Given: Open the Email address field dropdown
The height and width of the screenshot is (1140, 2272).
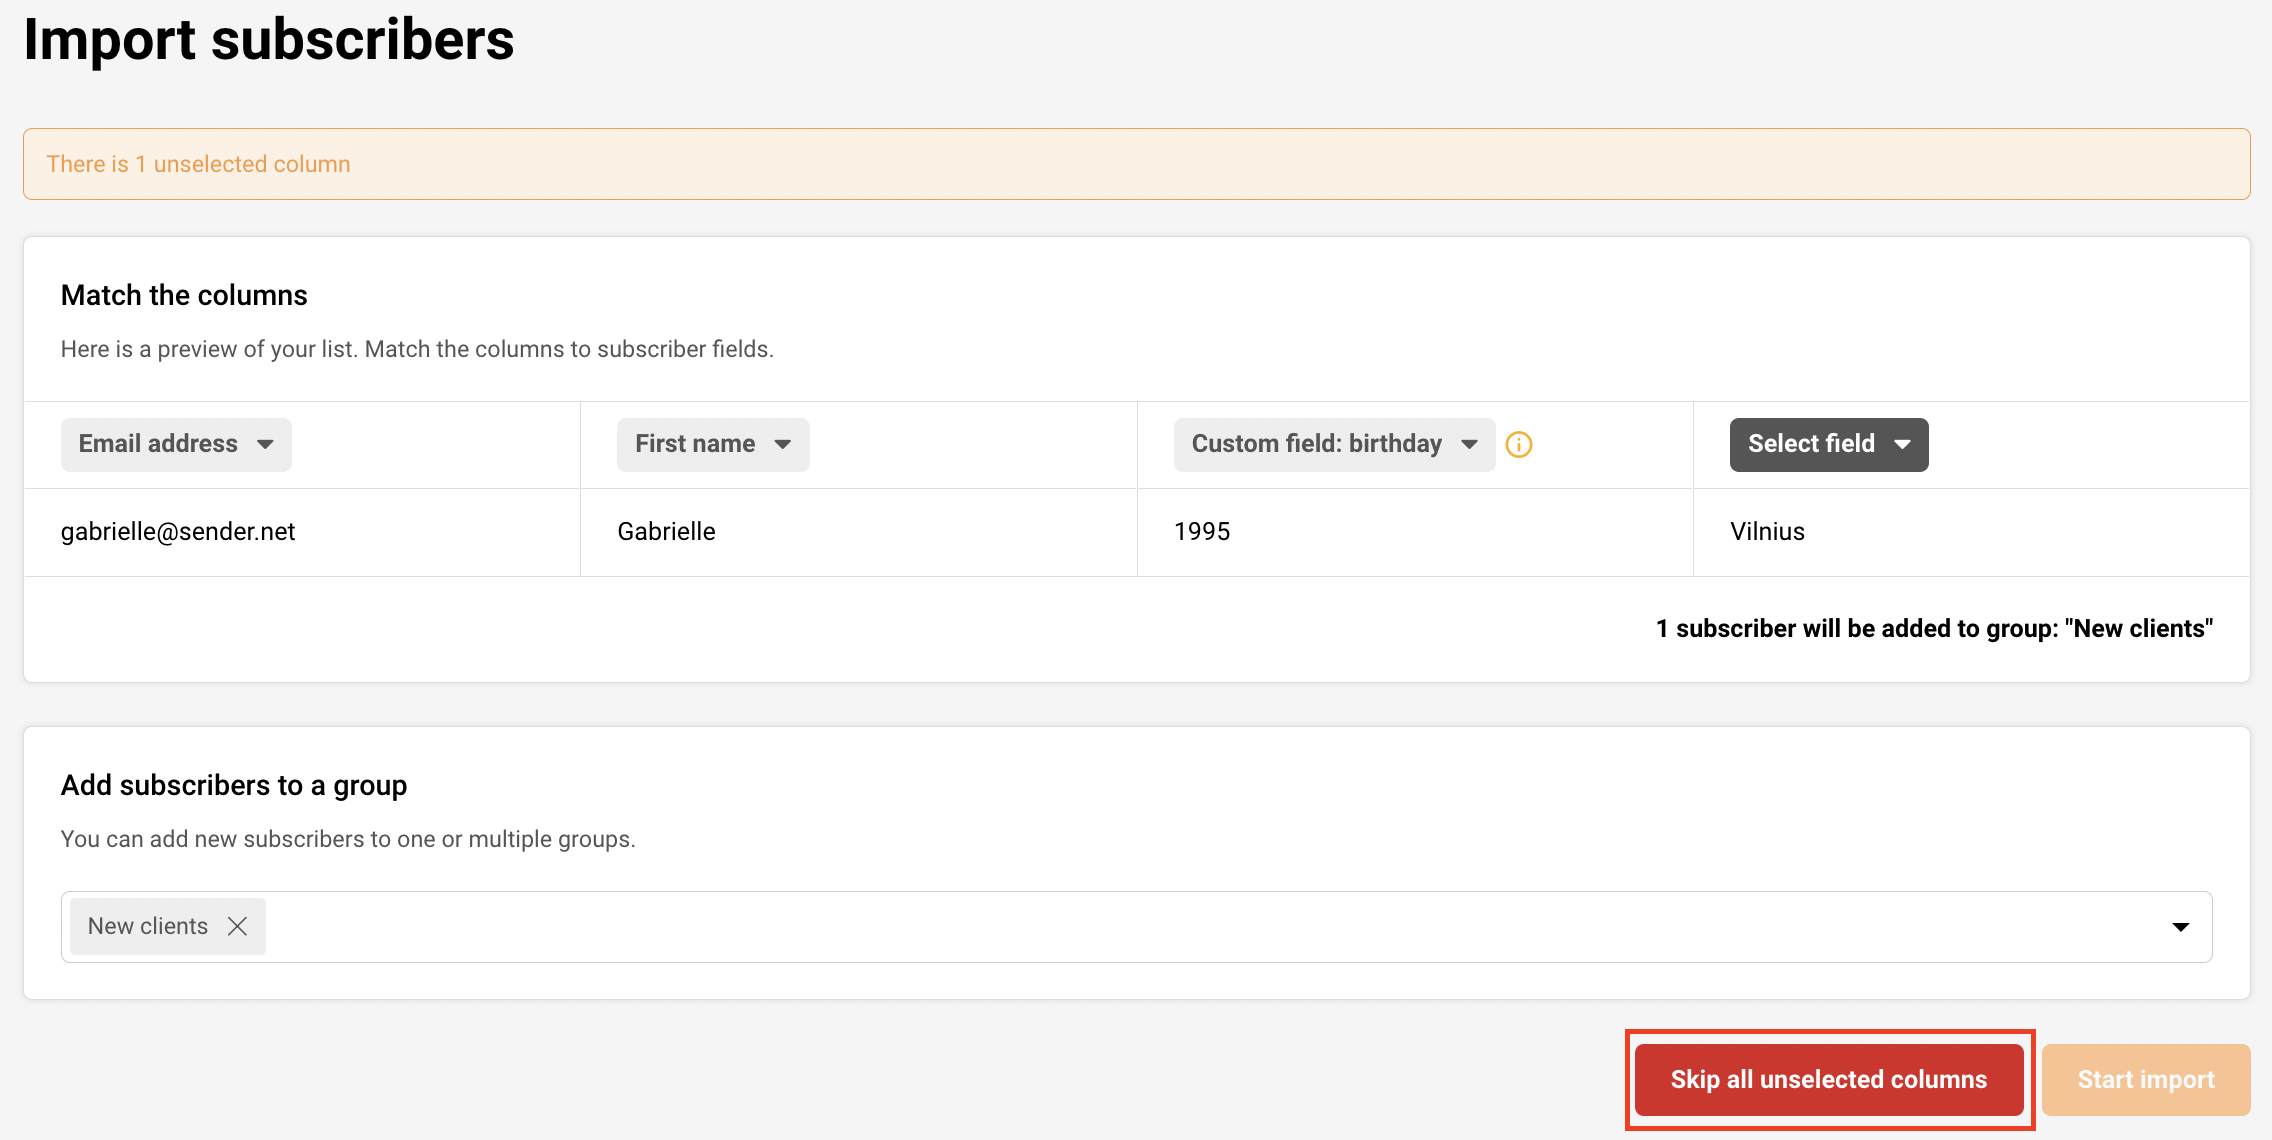Looking at the screenshot, I should [x=176, y=444].
